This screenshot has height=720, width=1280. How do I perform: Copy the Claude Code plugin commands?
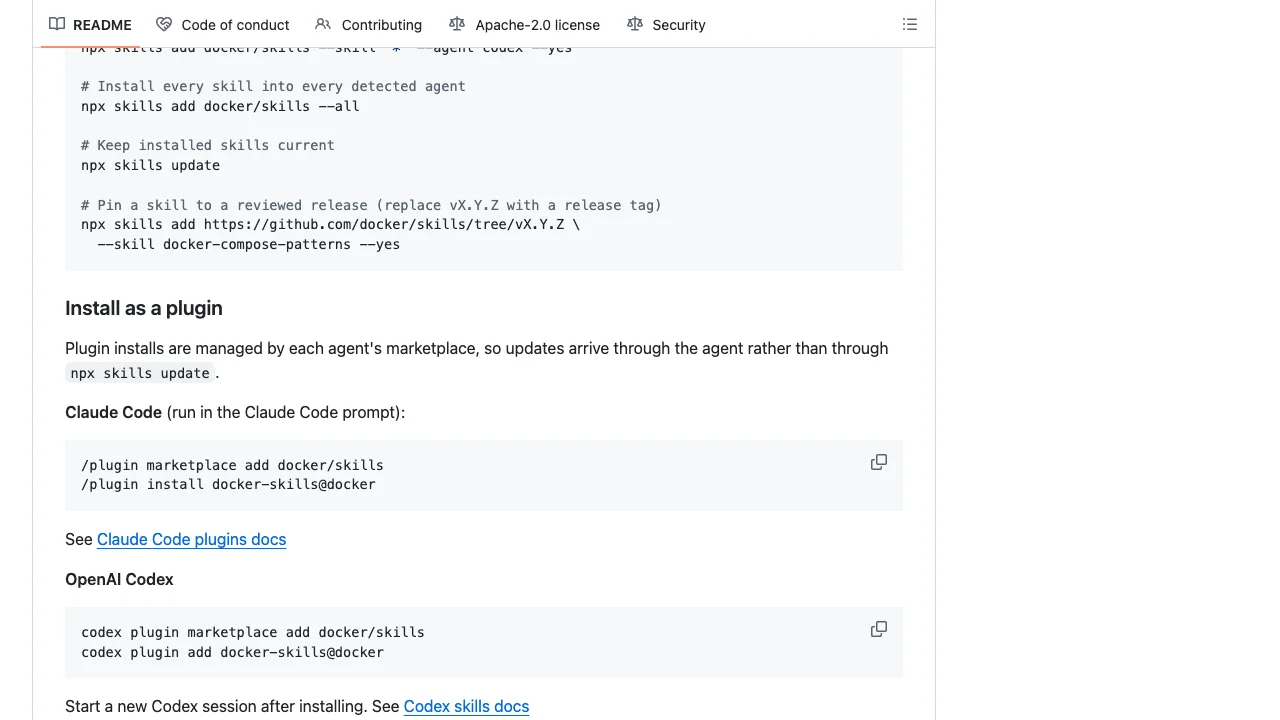point(879,462)
